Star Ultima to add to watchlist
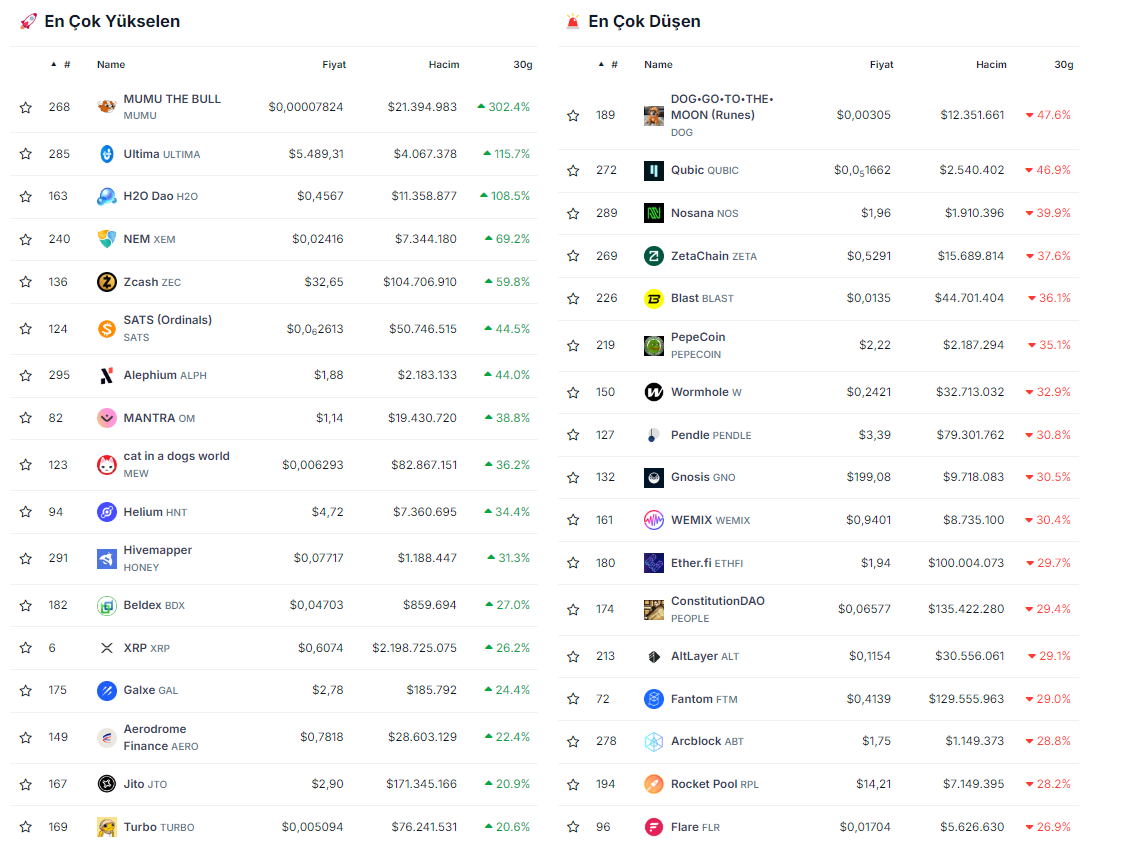1123x842 pixels. (x=26, y=154)
